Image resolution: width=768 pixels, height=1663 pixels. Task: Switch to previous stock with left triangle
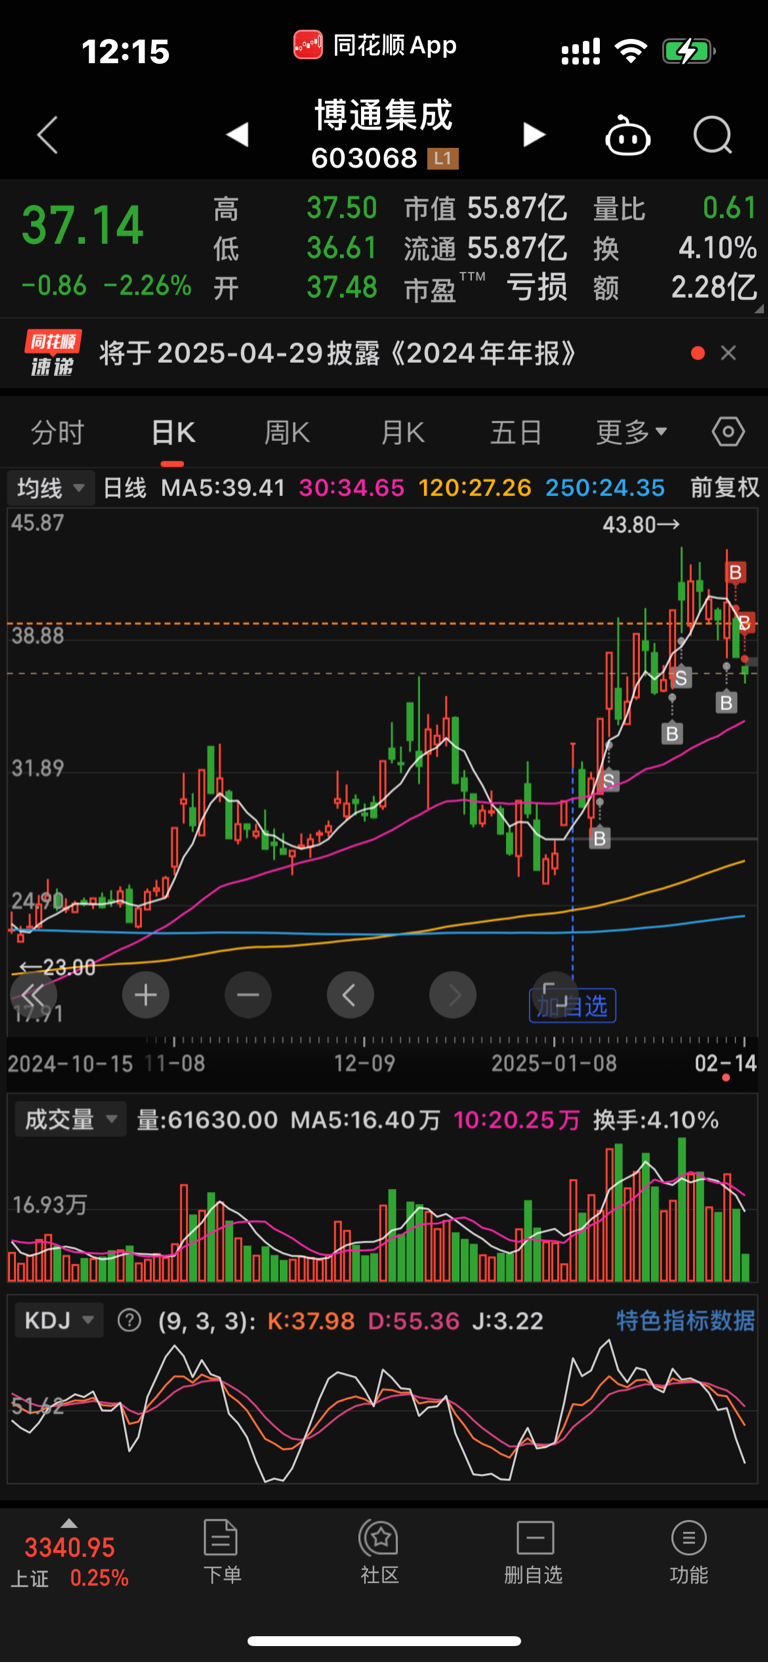pyautogui.click(x=237, y=134)
